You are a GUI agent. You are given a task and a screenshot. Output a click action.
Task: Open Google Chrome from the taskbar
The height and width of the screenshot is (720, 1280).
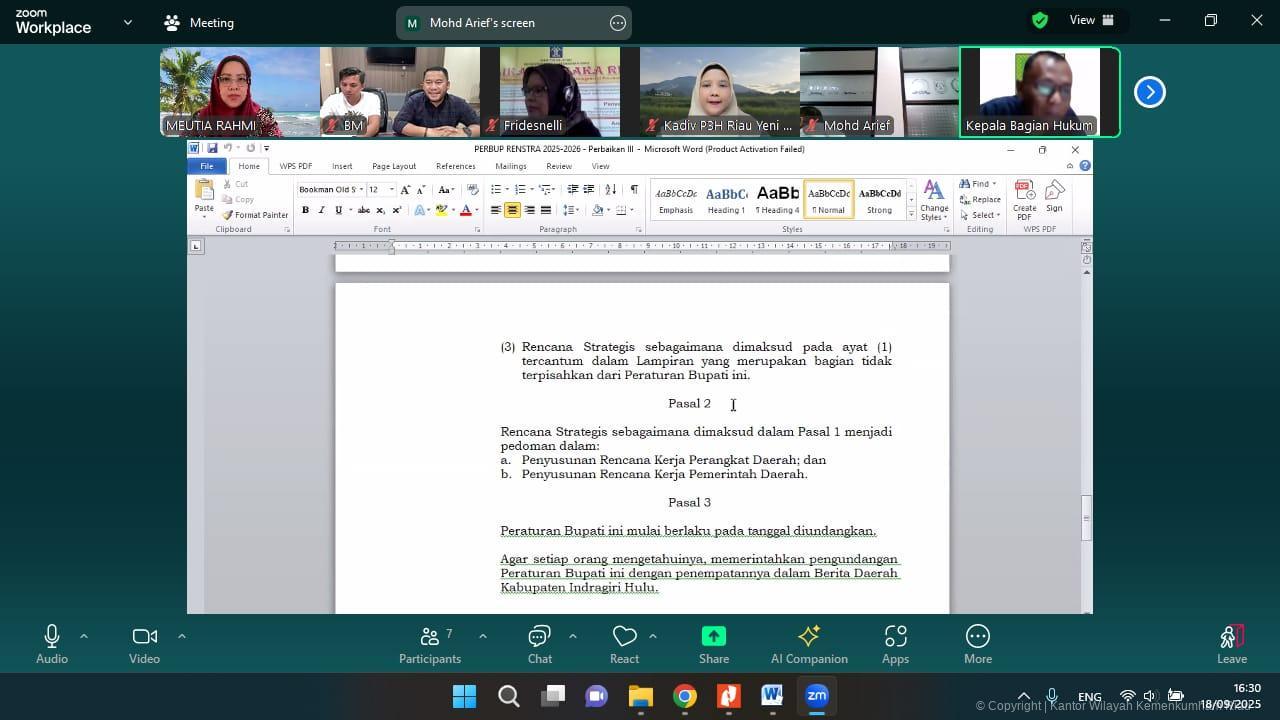[x=685, y=696]
